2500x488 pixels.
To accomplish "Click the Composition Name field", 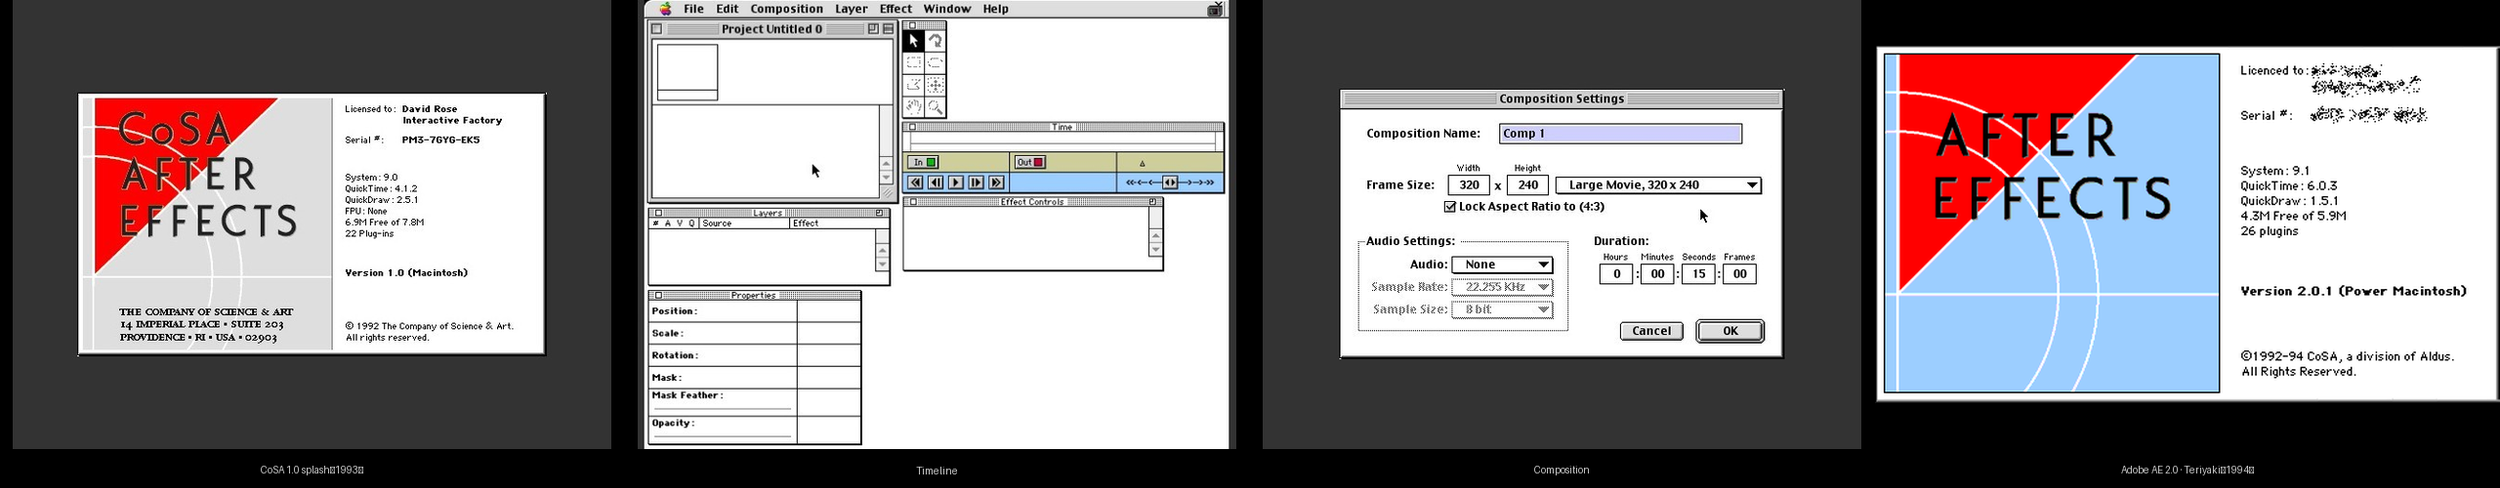I will (x=1620, y=134).
